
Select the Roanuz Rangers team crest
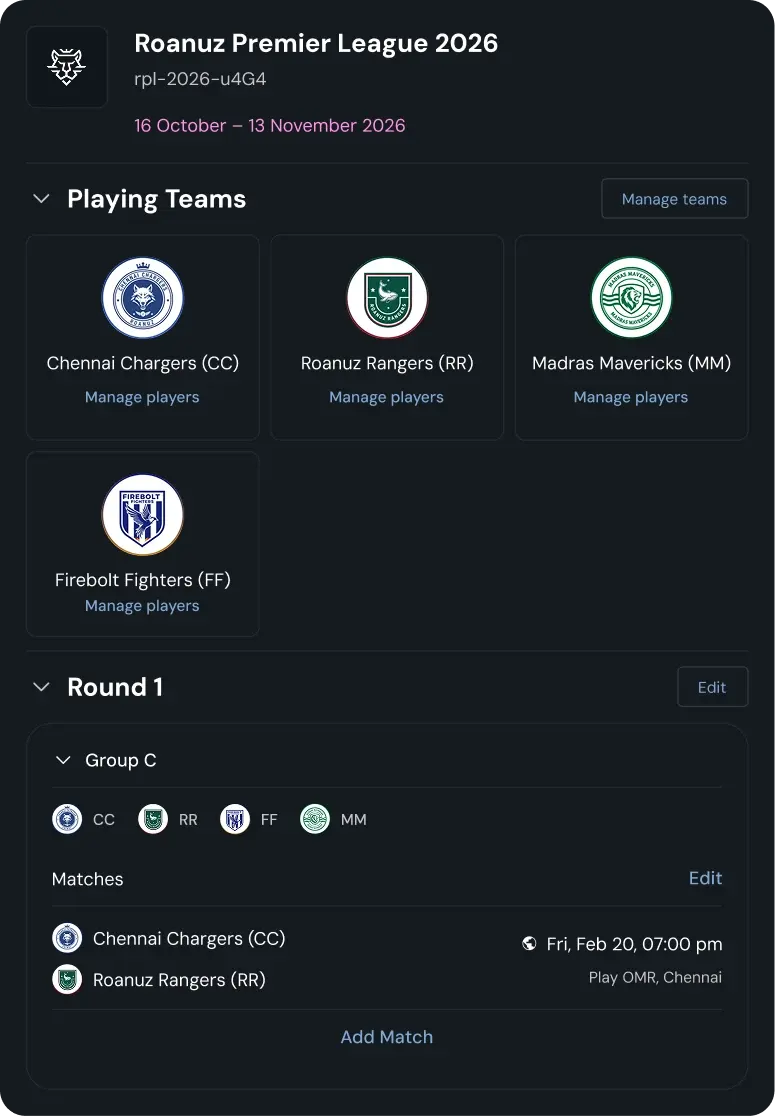[386, 297]
